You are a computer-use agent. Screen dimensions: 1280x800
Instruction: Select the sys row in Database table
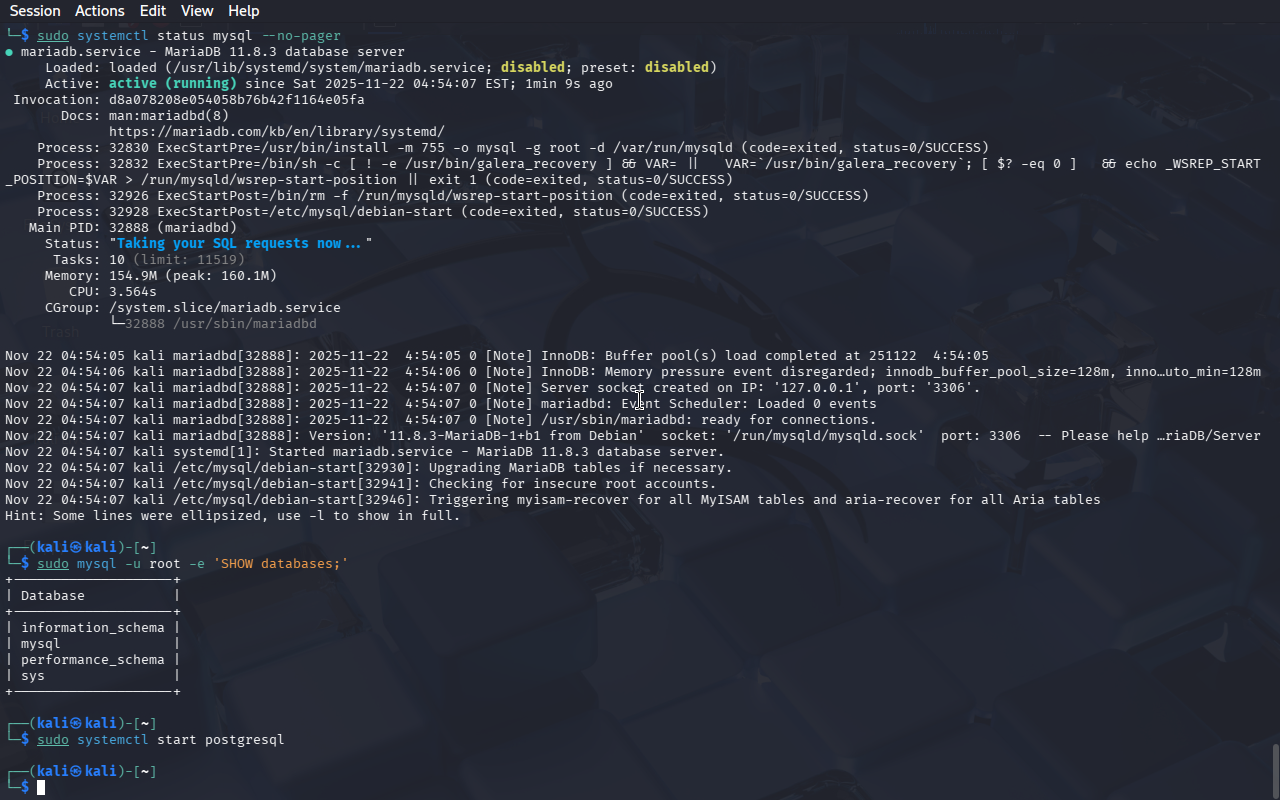click(33, 676)
